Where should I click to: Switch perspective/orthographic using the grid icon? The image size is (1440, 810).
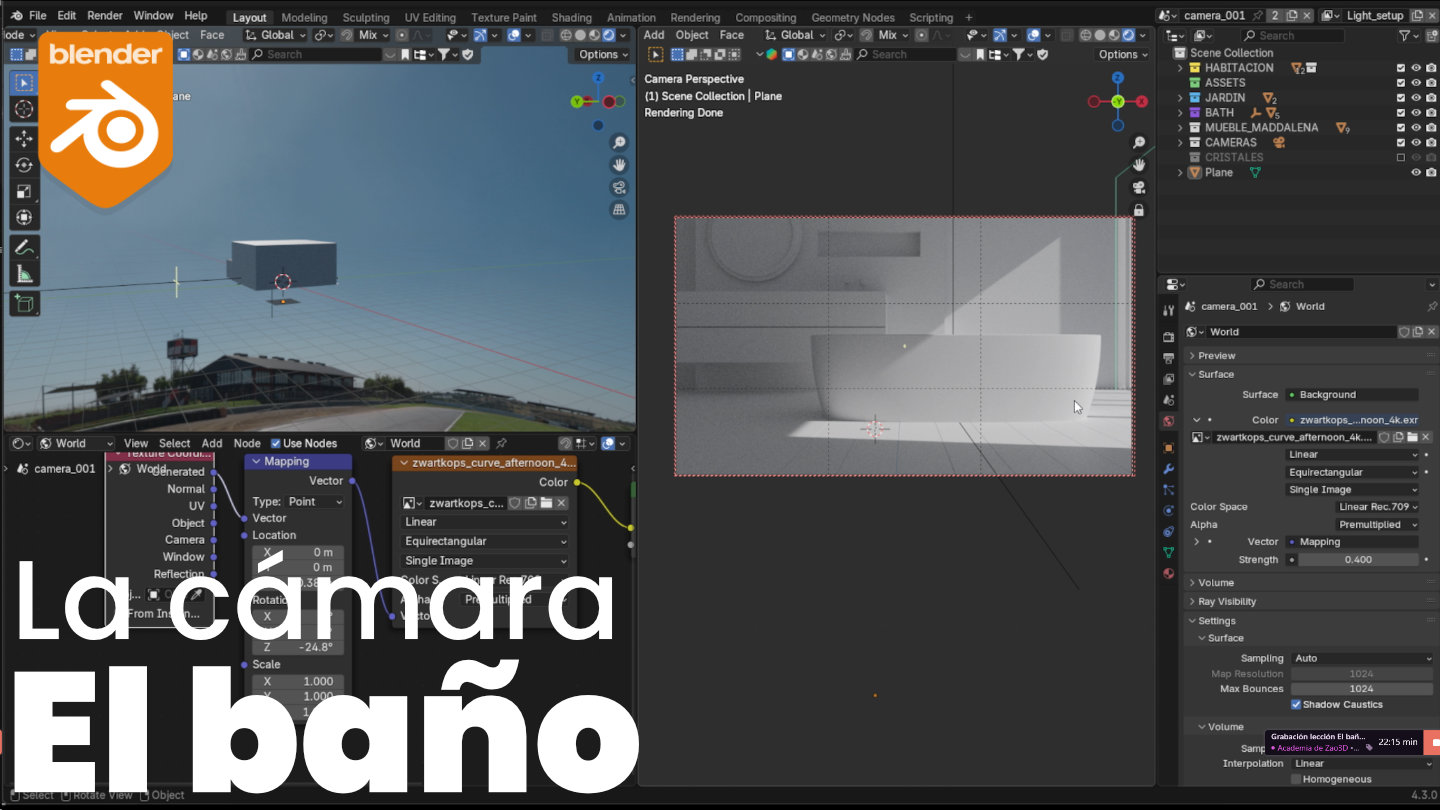(x=619, y=210)
